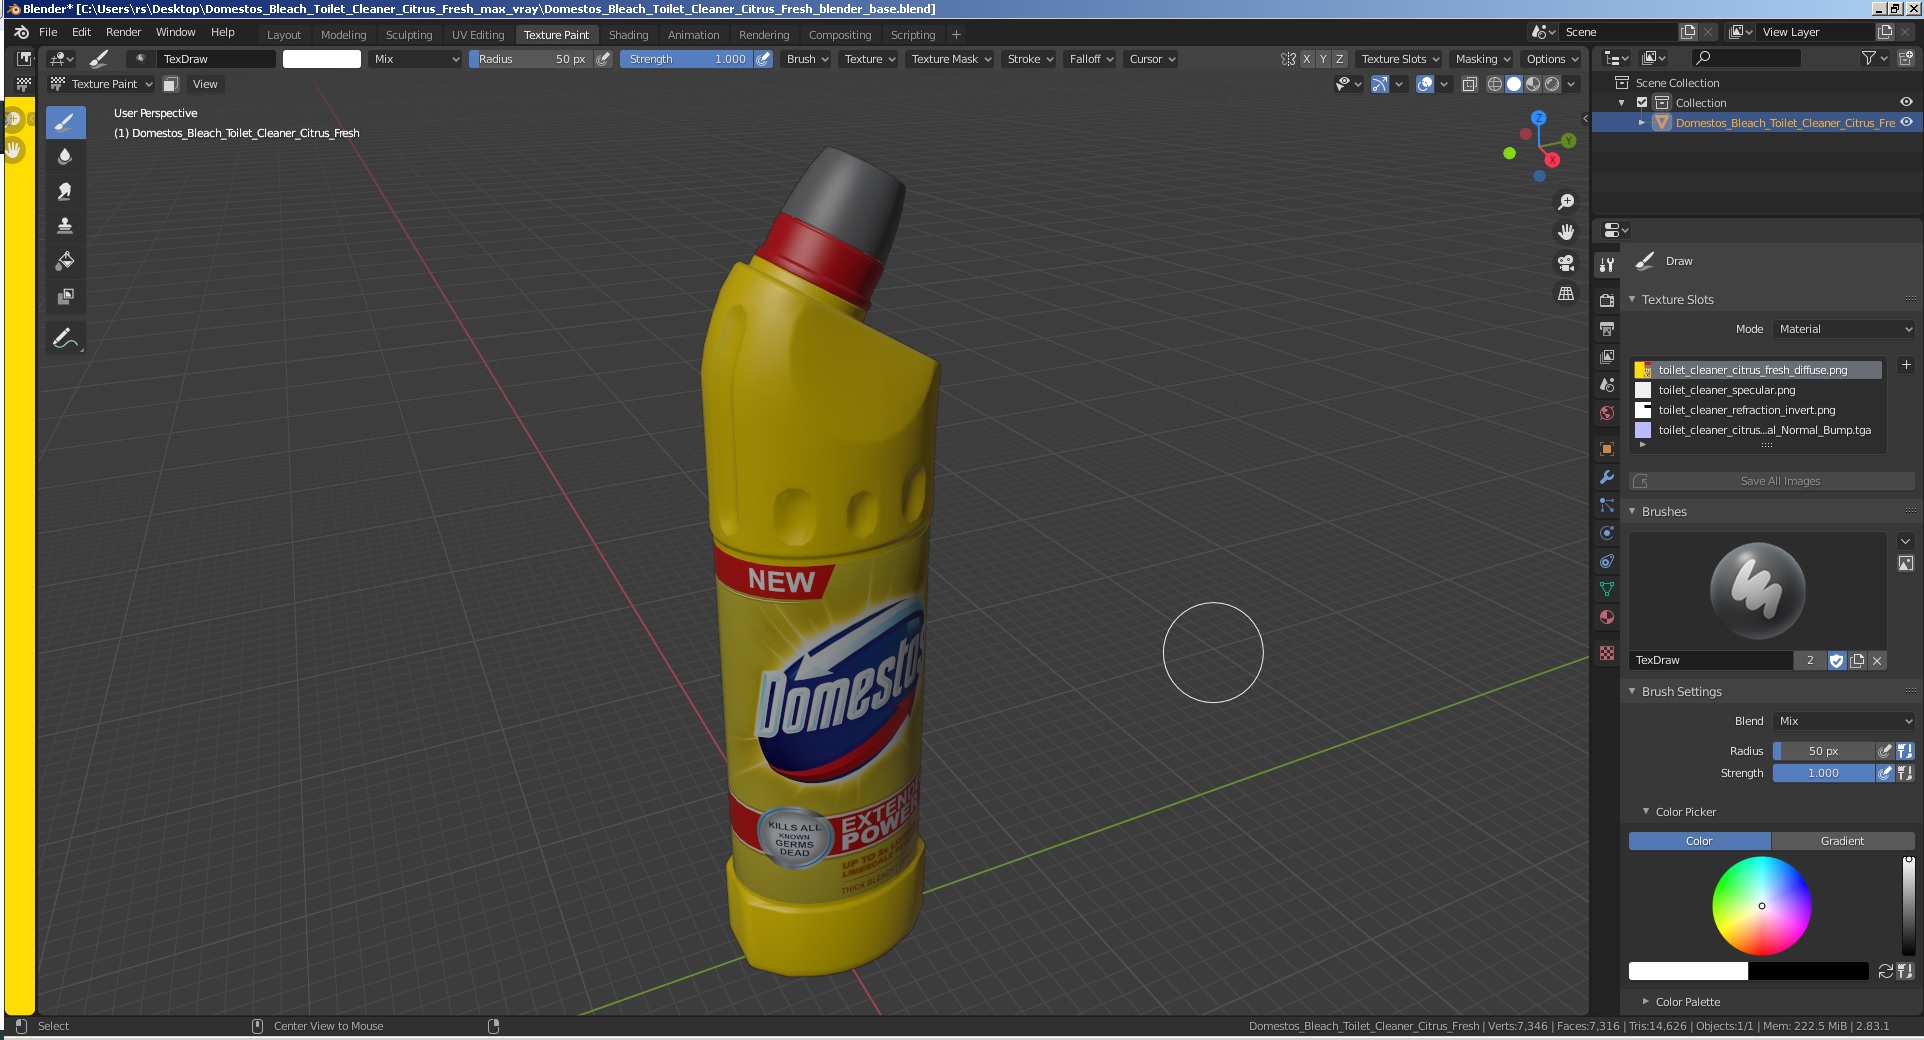This screenshot has height=1040, width=1924.
Task: Select the Draw brush tool
Action: coord(65,123)
